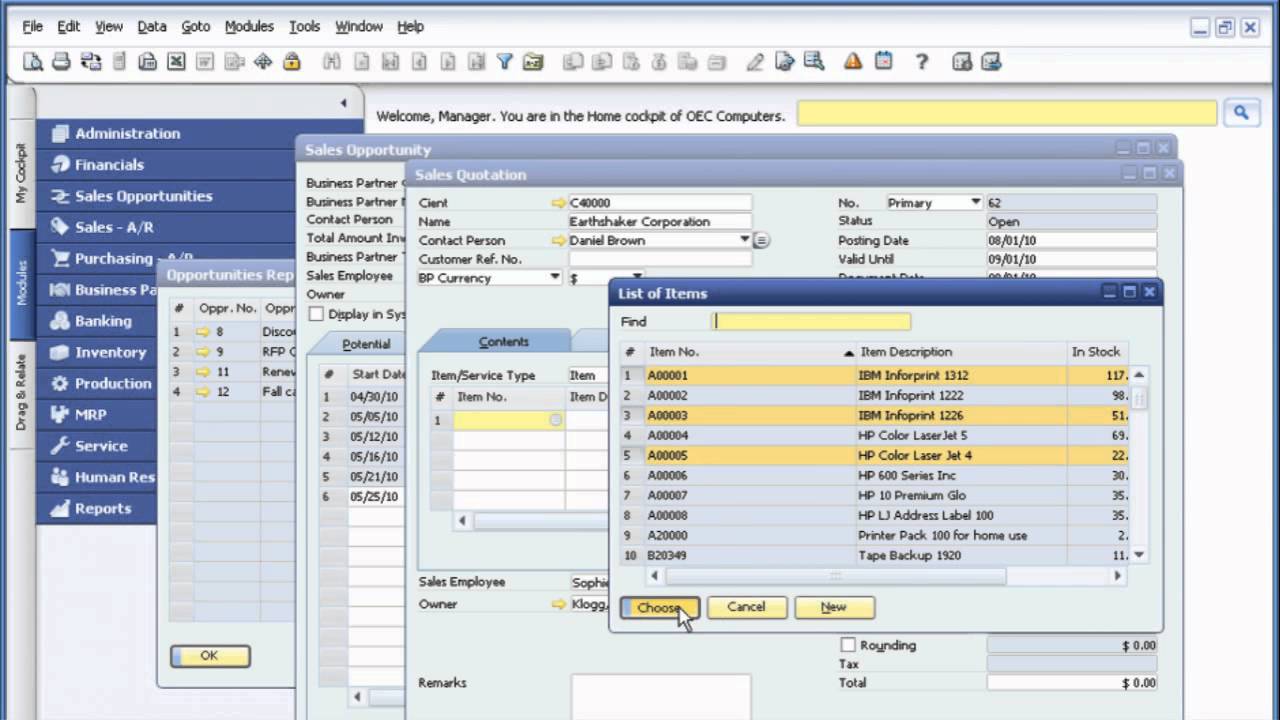Click the Export to Excel toolbar icon
1280x720 pixels.
(176, 62)
